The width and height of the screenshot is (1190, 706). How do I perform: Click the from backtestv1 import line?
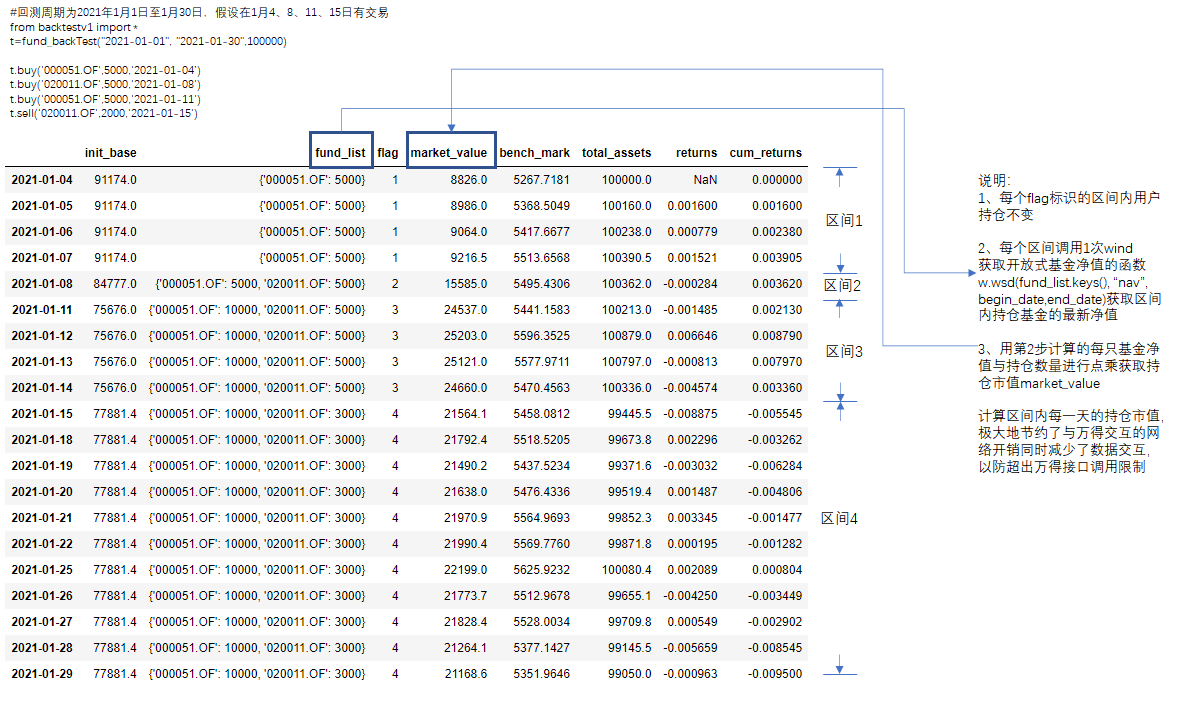pyautogui.click(x=71, y=27)
